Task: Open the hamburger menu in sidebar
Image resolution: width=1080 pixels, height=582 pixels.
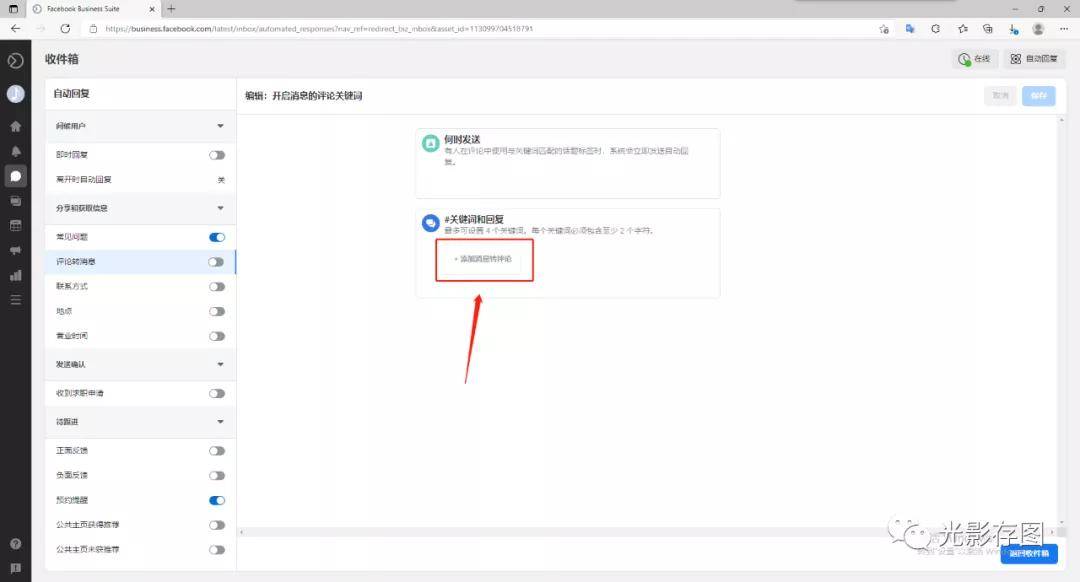Action: [x=15, y=299]
